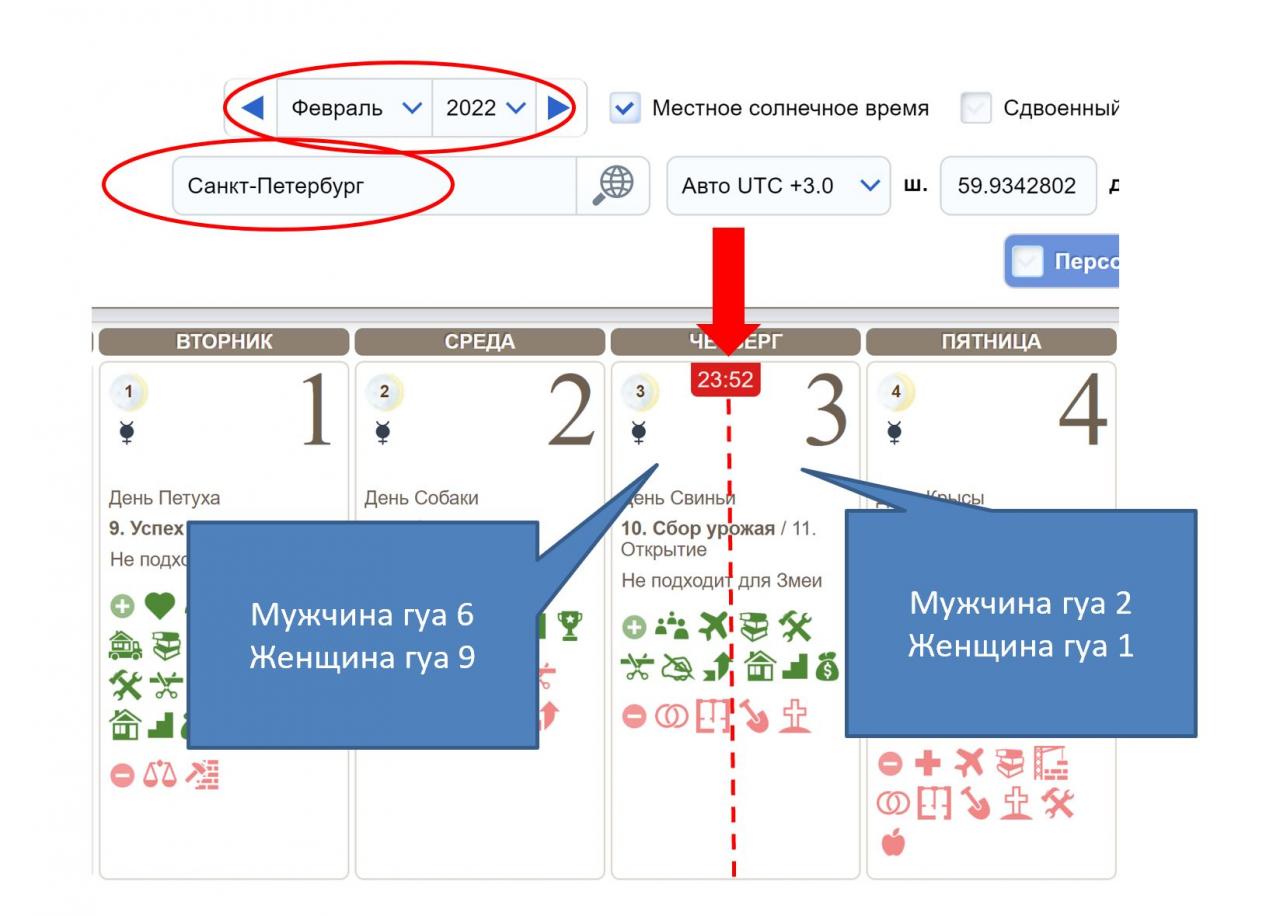This screenshot has height=916, width=1280.
Task: Click the Санкт-Петербург city input field
Action: pos(373,185)
